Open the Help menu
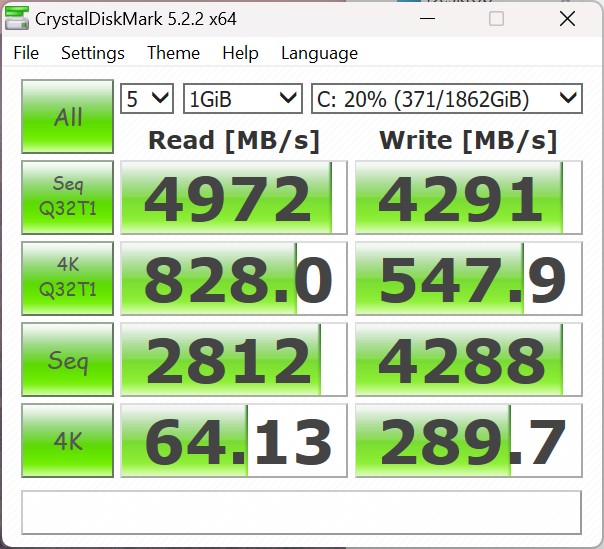 [x=240, y=53]
